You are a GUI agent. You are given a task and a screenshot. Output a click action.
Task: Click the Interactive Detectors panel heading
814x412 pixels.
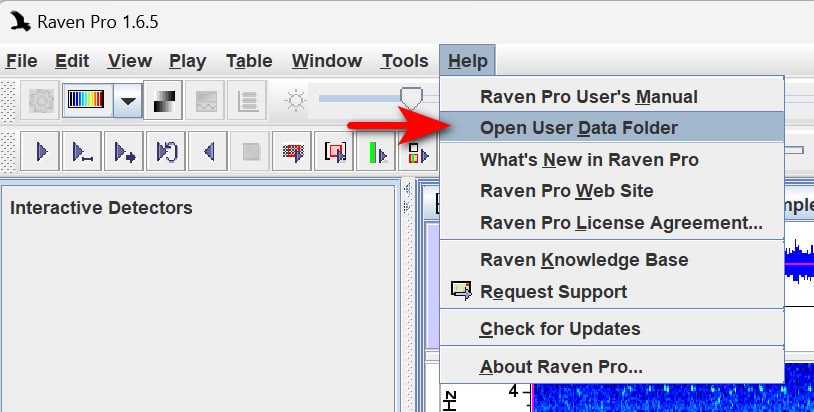(101, 208)
